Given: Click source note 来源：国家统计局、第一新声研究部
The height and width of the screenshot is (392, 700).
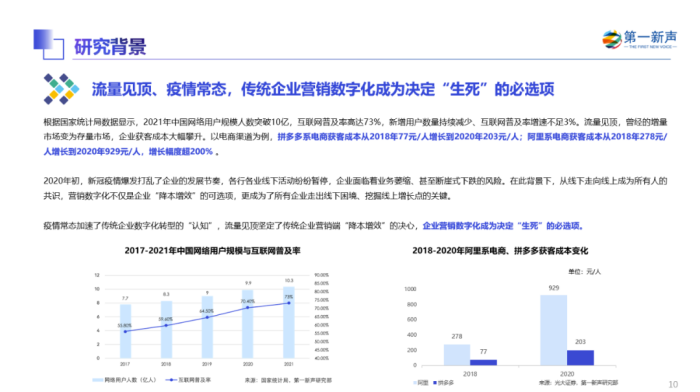Looking at the screenshot, I should pos(288,380).
